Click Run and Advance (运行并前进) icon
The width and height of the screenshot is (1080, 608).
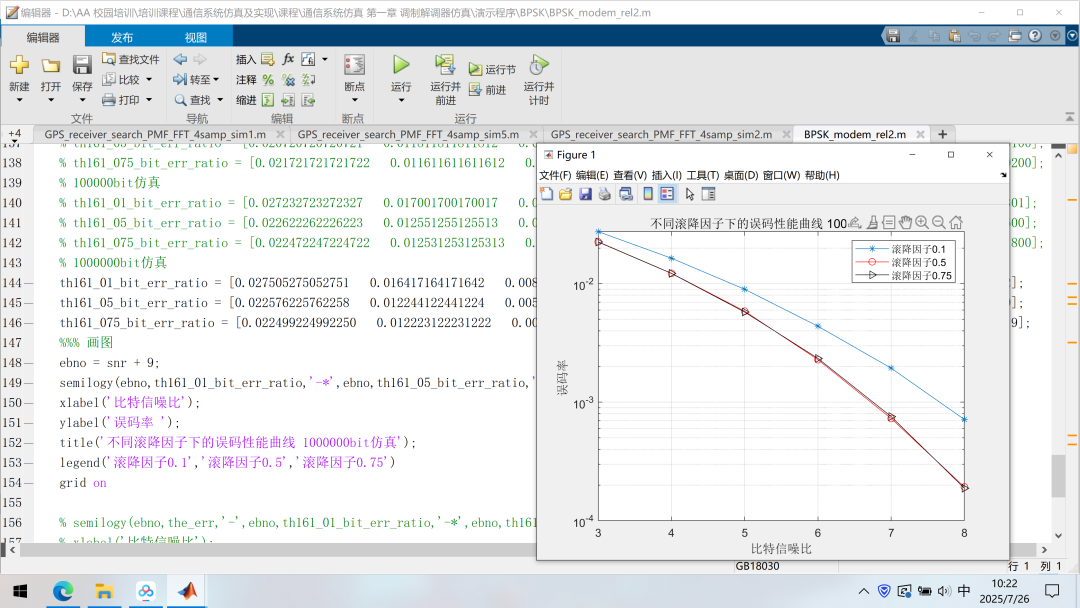446,66
